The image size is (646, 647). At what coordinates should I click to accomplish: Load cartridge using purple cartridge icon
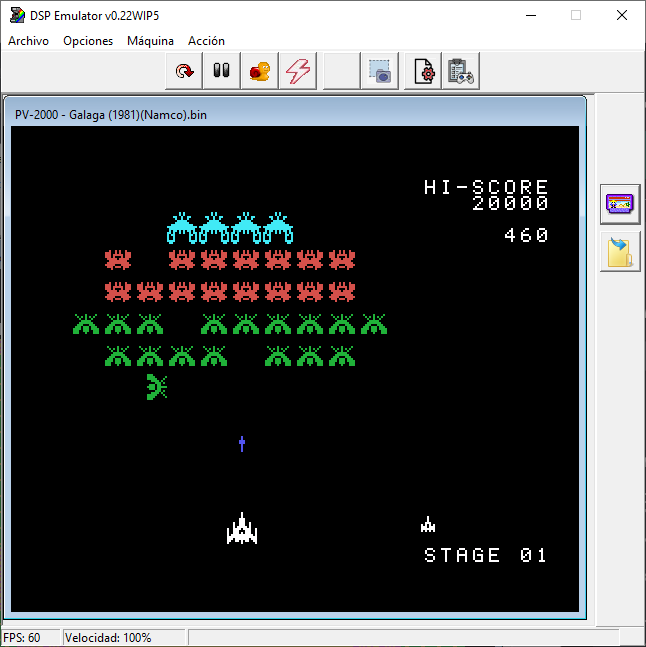click(620, 204)
